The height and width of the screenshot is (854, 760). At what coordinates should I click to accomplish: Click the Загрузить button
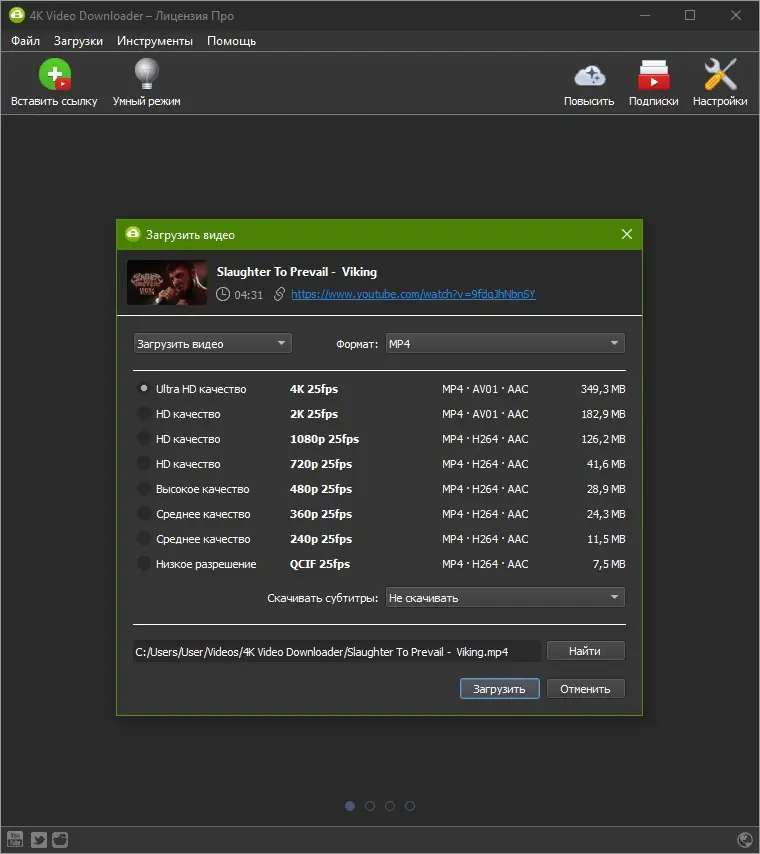pos(500,688)
